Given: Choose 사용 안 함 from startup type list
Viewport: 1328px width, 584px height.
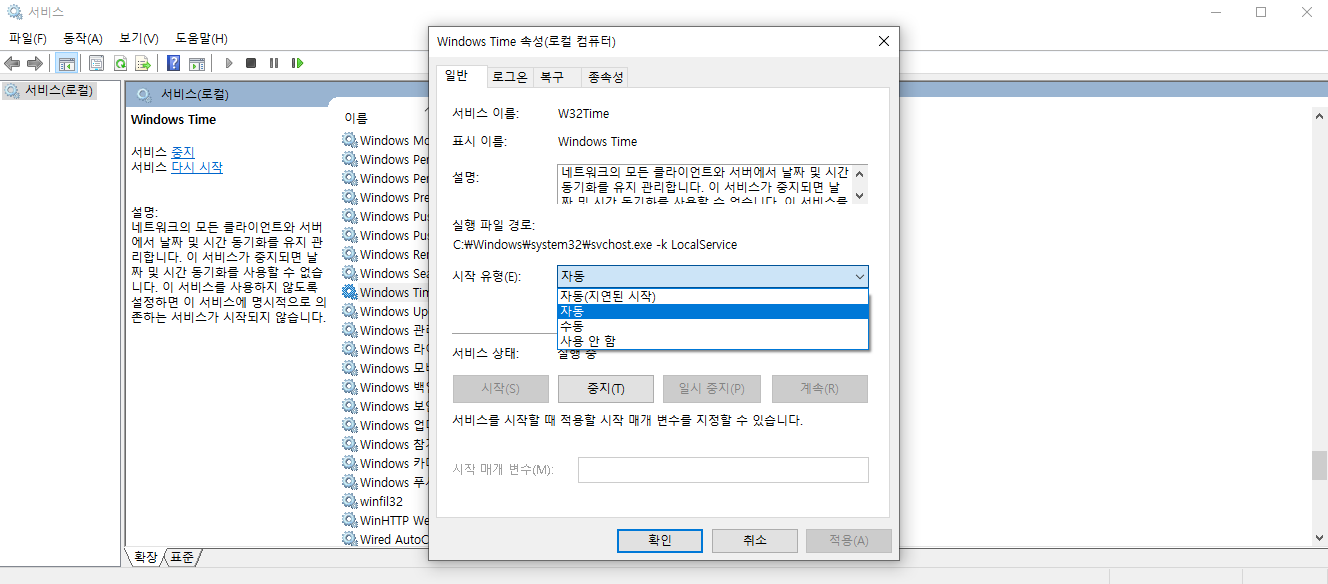Looking at the screenshot, I should tap(712, 341).
